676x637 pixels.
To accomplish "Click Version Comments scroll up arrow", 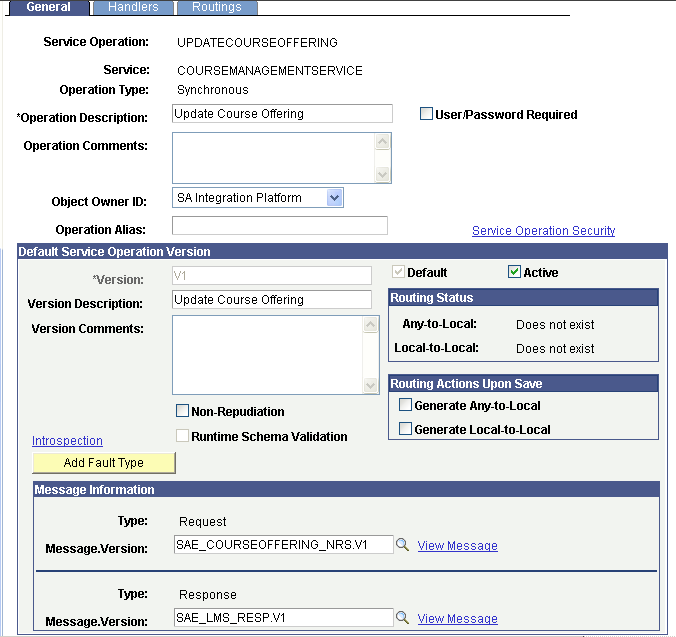I will [370, 325].
